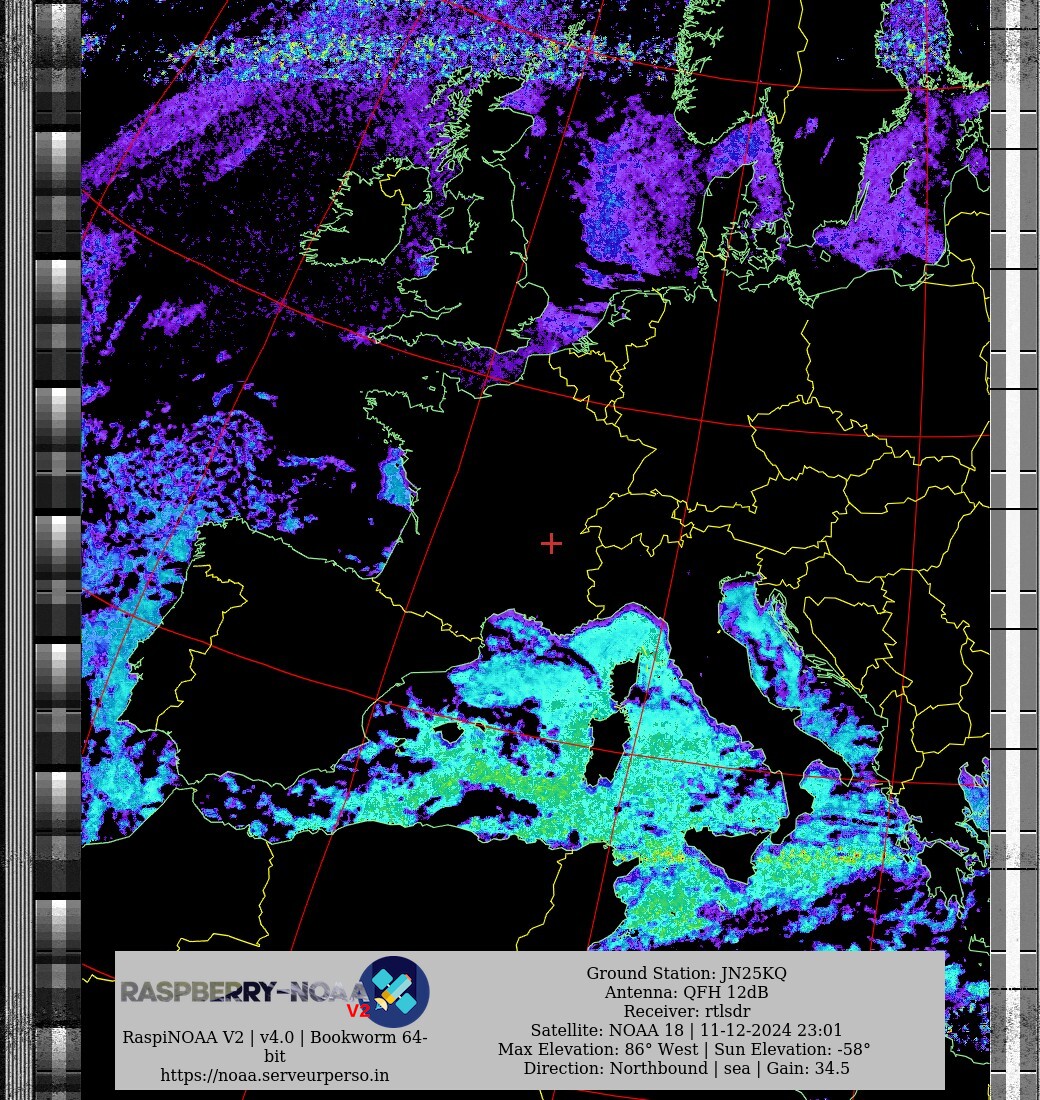The image size is (1040, 1100).
Task: Click the Satellite NOAA 18 timestamp line
Action: (x=686, y=1030)
